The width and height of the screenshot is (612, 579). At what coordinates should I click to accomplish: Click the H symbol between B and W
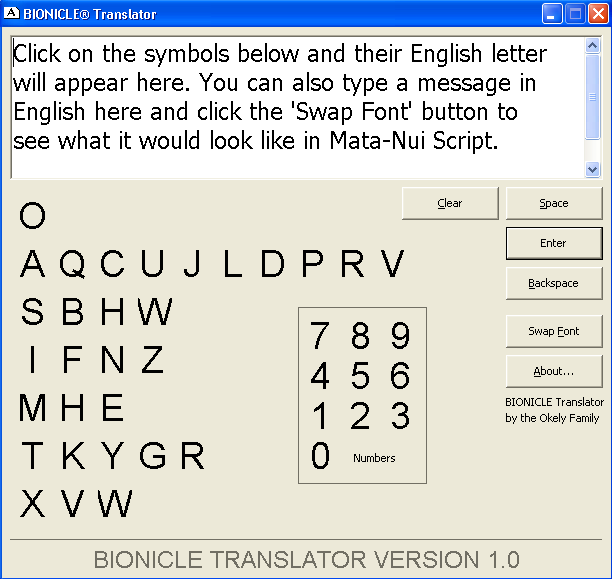(112, 312)
